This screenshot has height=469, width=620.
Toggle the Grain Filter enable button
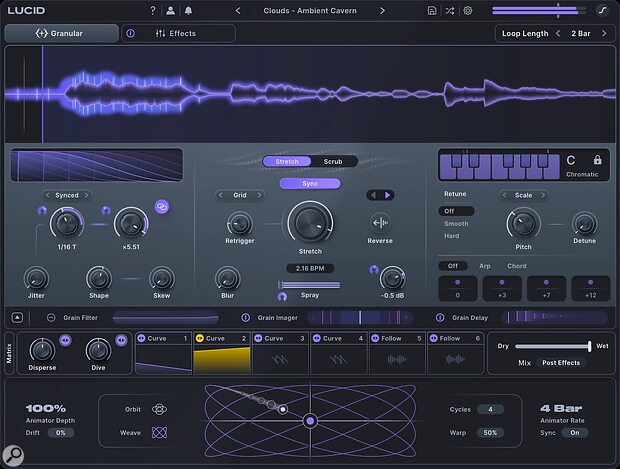tap(51, 318)
